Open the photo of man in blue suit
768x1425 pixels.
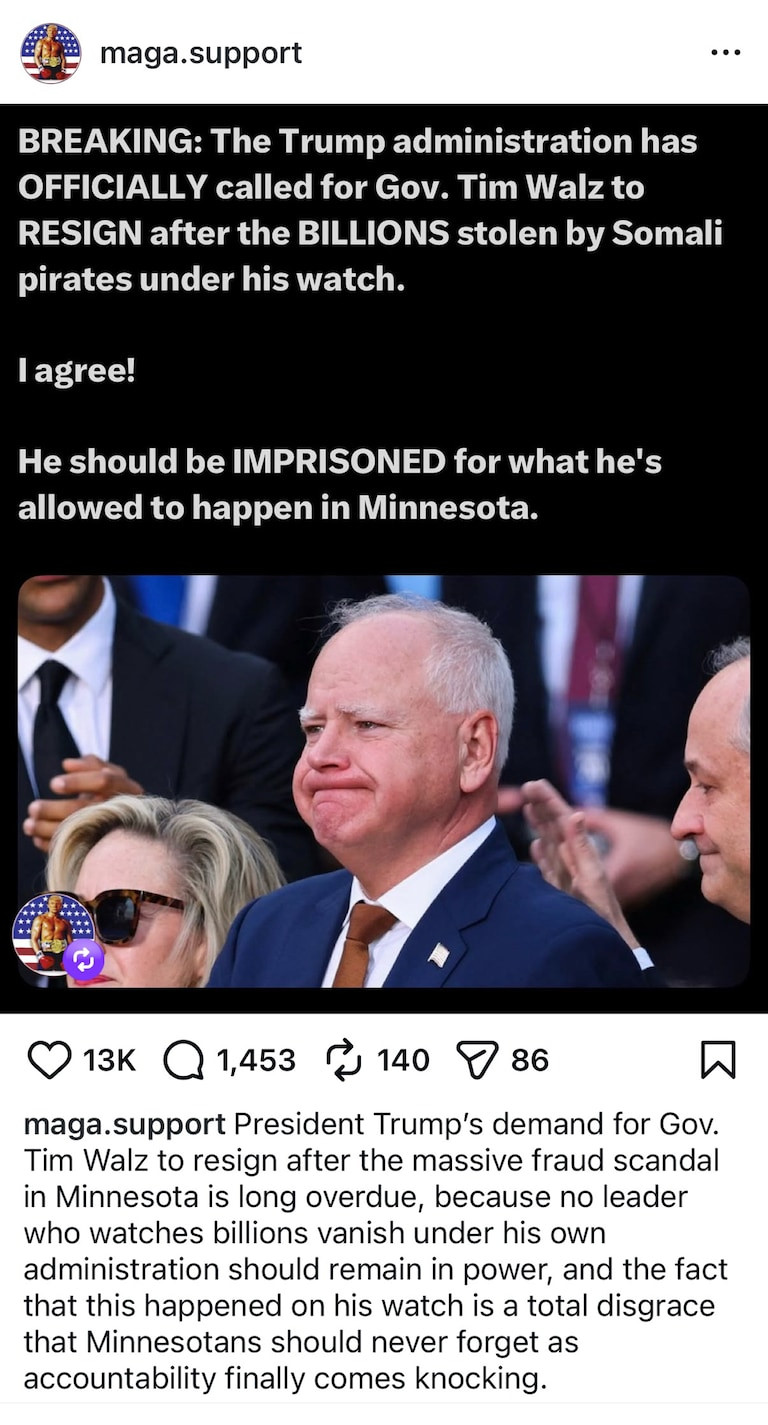click(384, 781)
